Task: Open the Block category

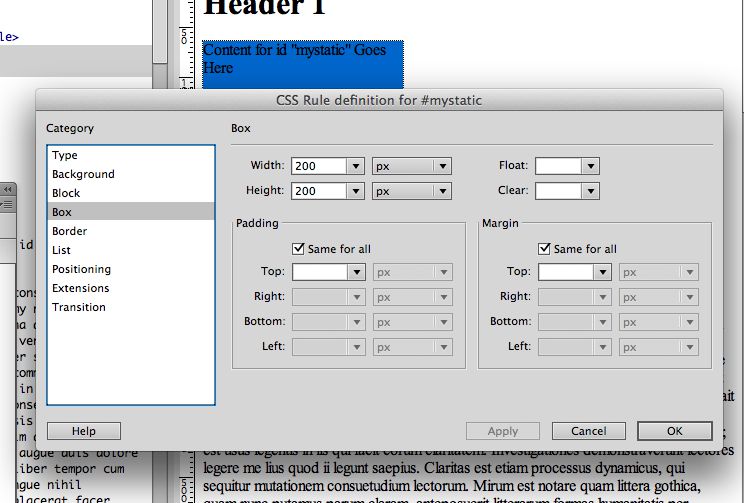Action: 66,193
